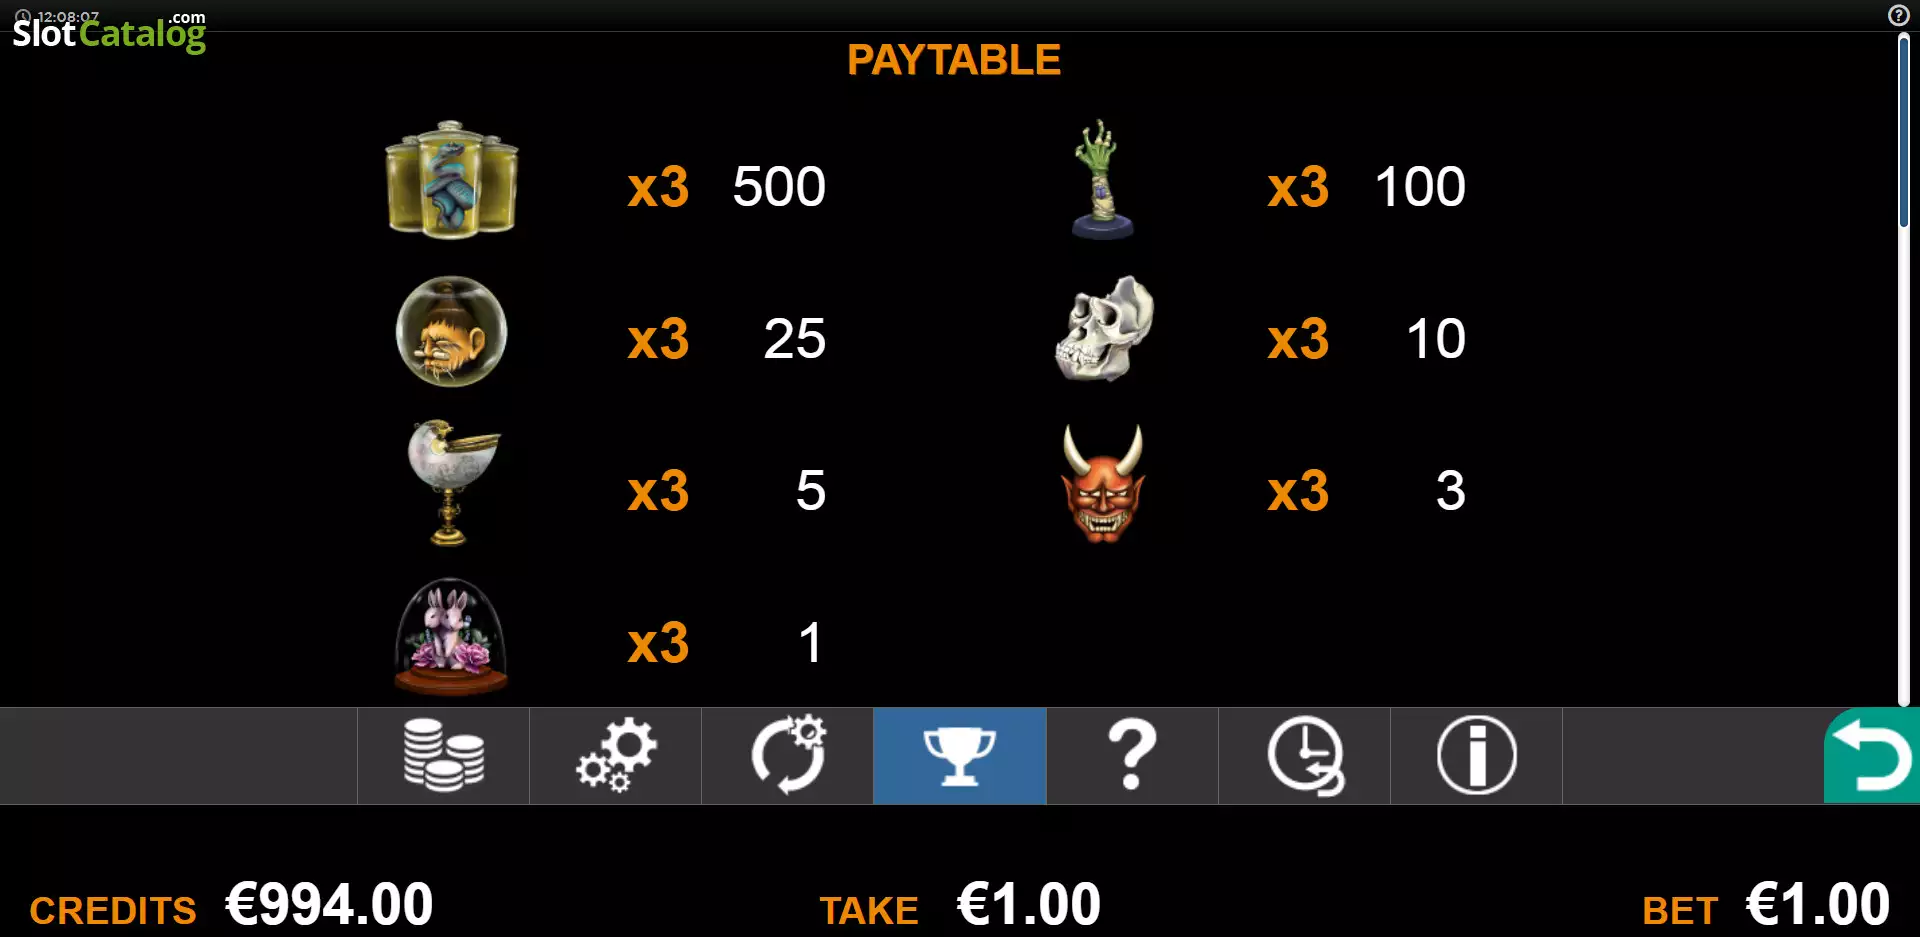Click the SlotCatalog.com logo

point(109,31)
